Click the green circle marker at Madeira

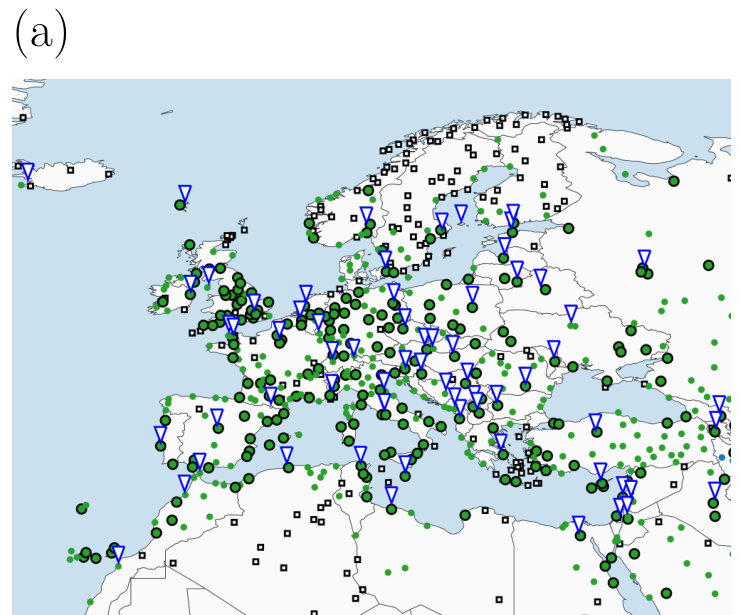pyautogui.click(x=81, y=509)
